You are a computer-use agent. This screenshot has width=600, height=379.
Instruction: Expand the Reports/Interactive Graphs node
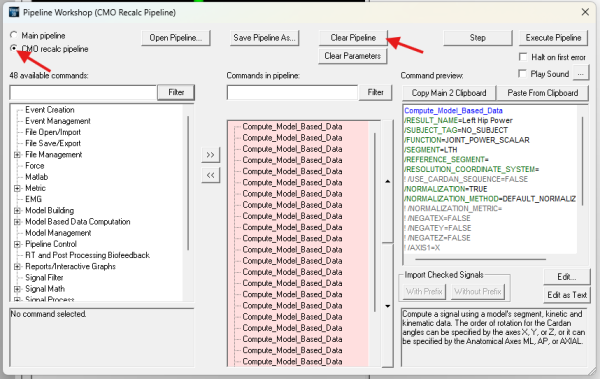(x=17, y=266)
